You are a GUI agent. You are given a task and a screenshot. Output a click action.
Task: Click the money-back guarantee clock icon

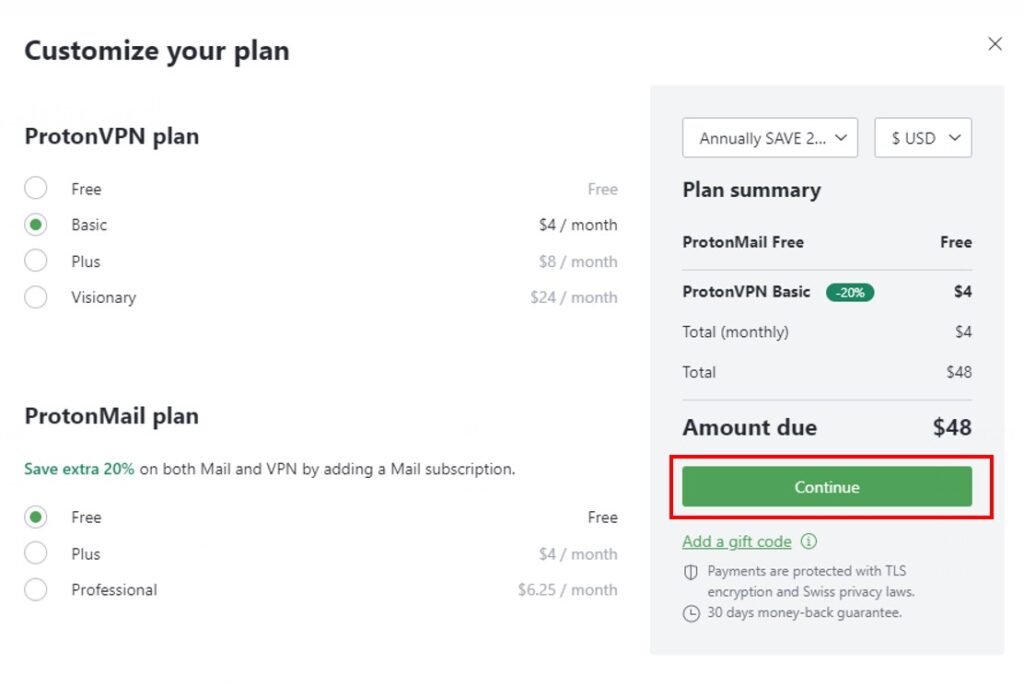coord(690,613)
